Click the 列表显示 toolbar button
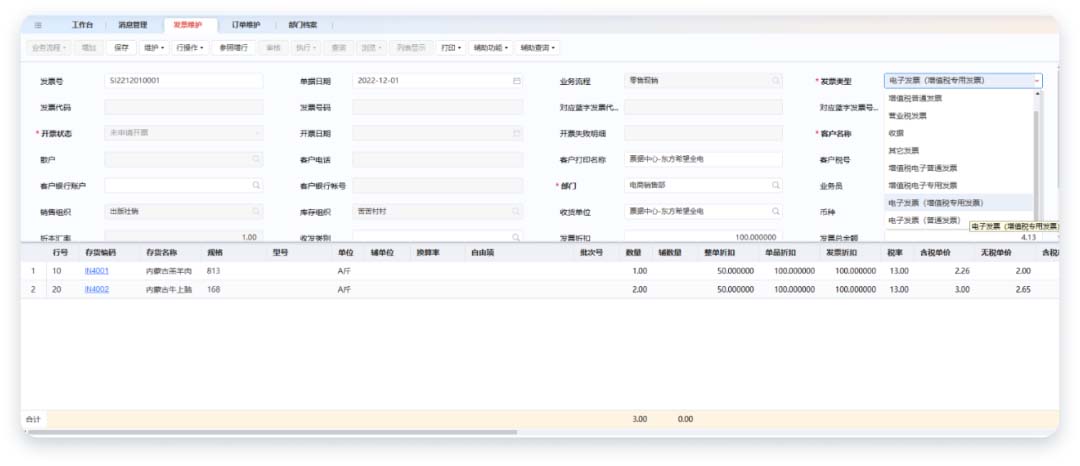 (411, 48)
